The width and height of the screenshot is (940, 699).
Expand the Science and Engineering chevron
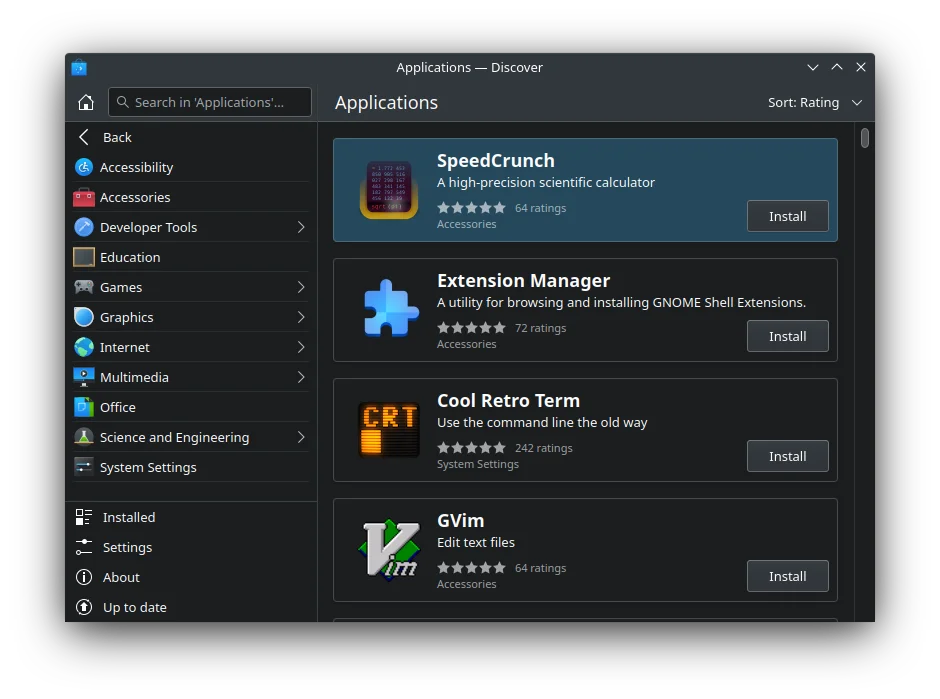301,437
